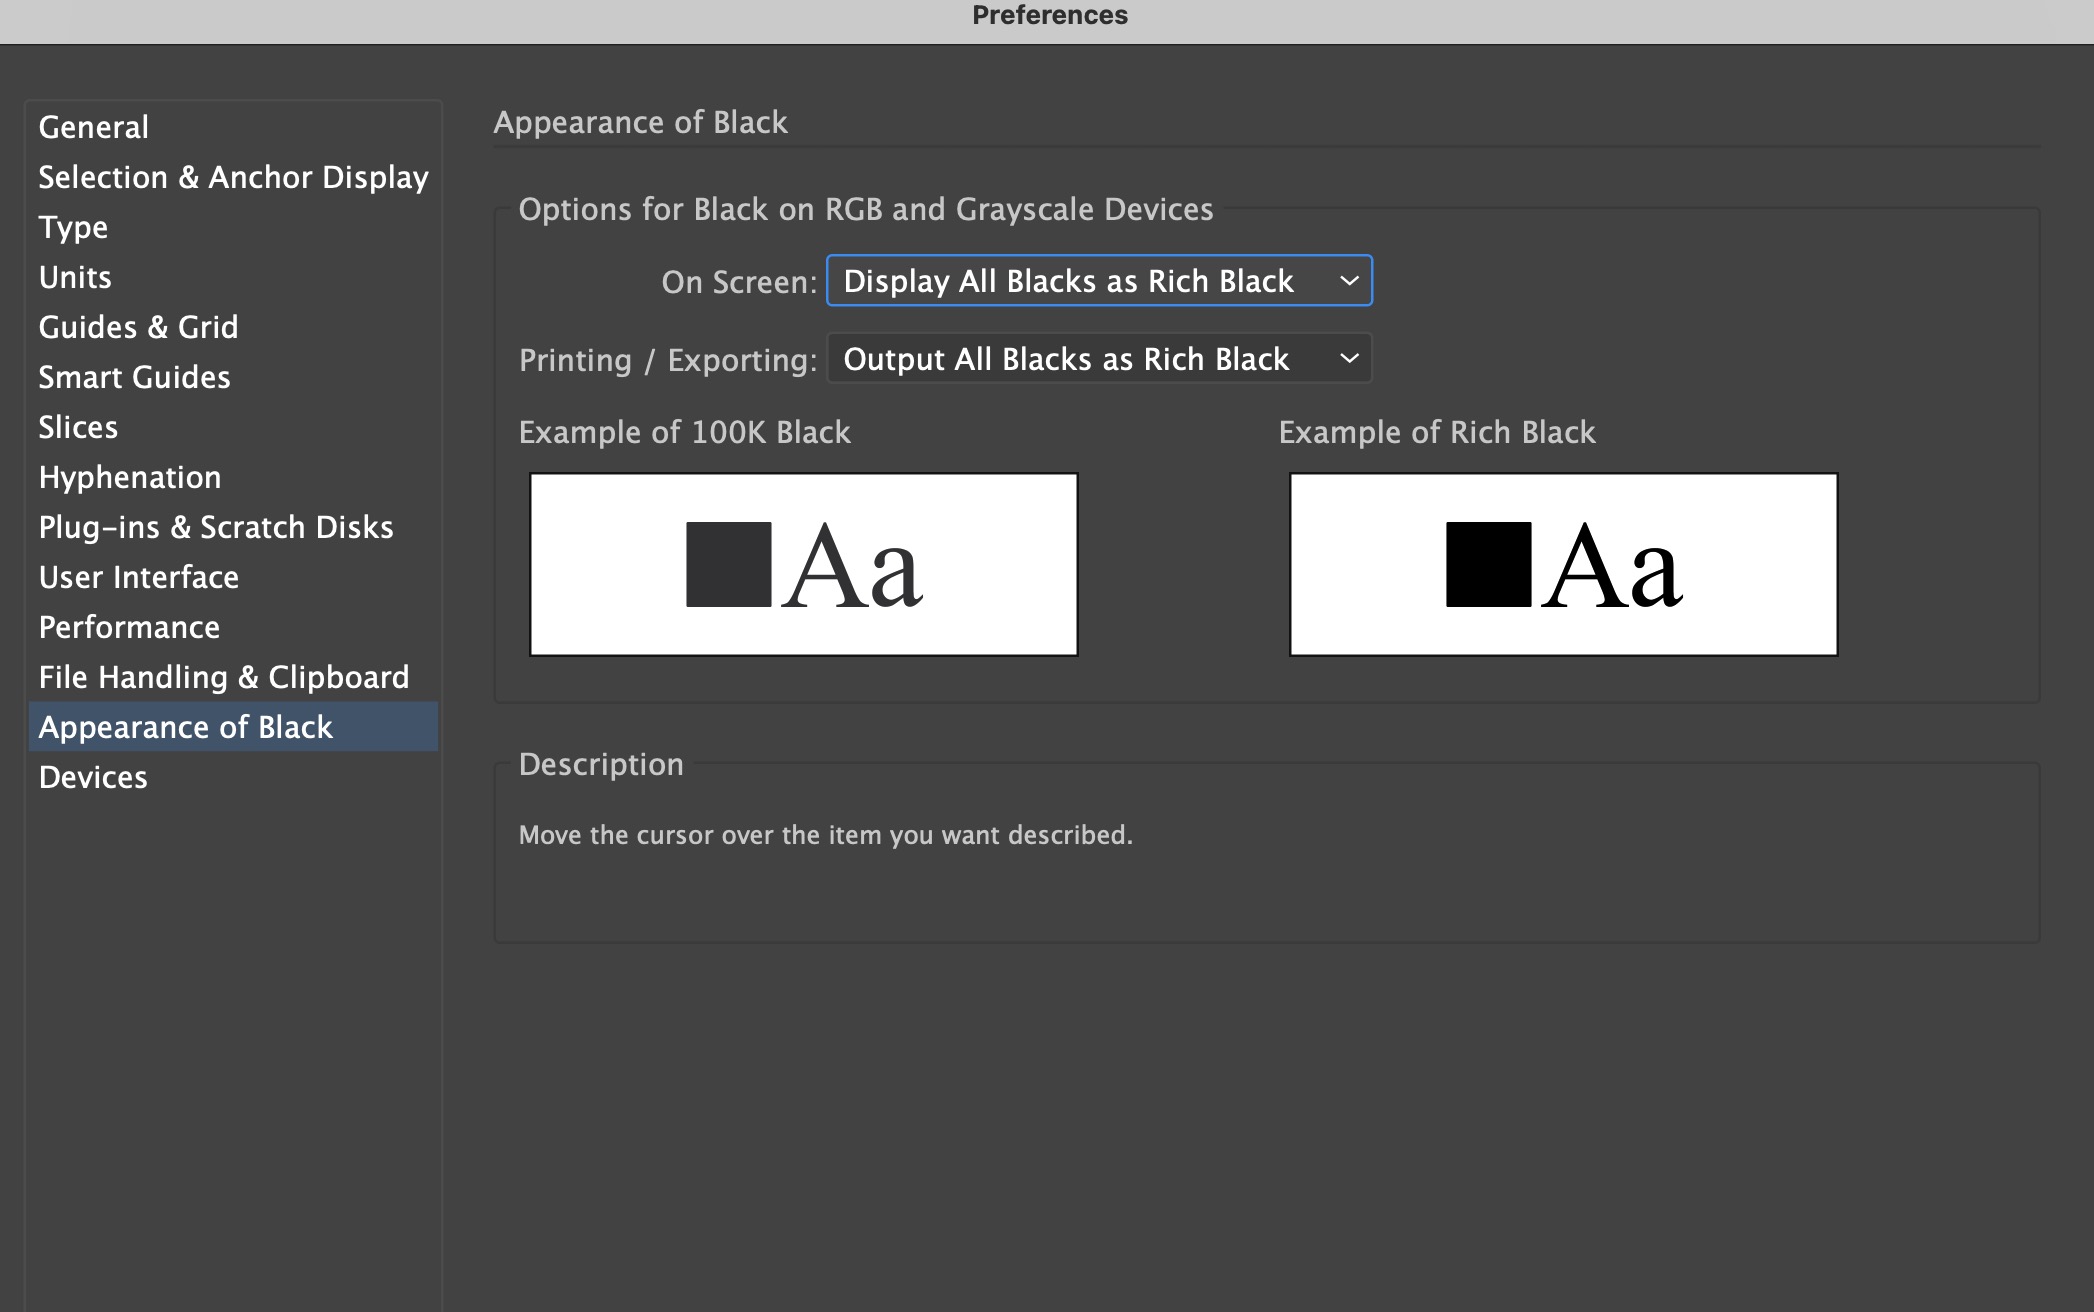The image size is (2094, 1312).
Task: Select Smart Guides in the sidebar
Action: click(x=134, y=377)
